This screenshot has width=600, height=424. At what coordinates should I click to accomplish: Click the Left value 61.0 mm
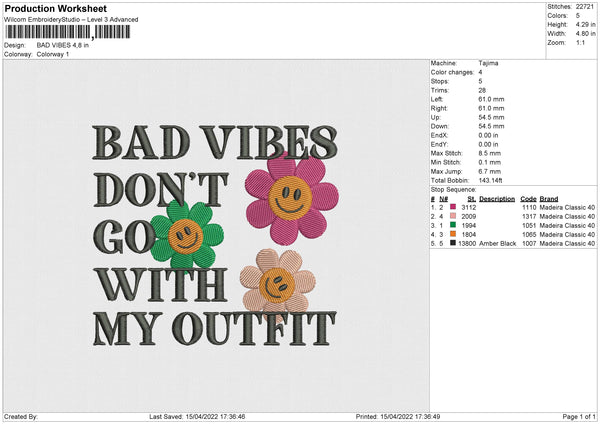click(491, 99)
